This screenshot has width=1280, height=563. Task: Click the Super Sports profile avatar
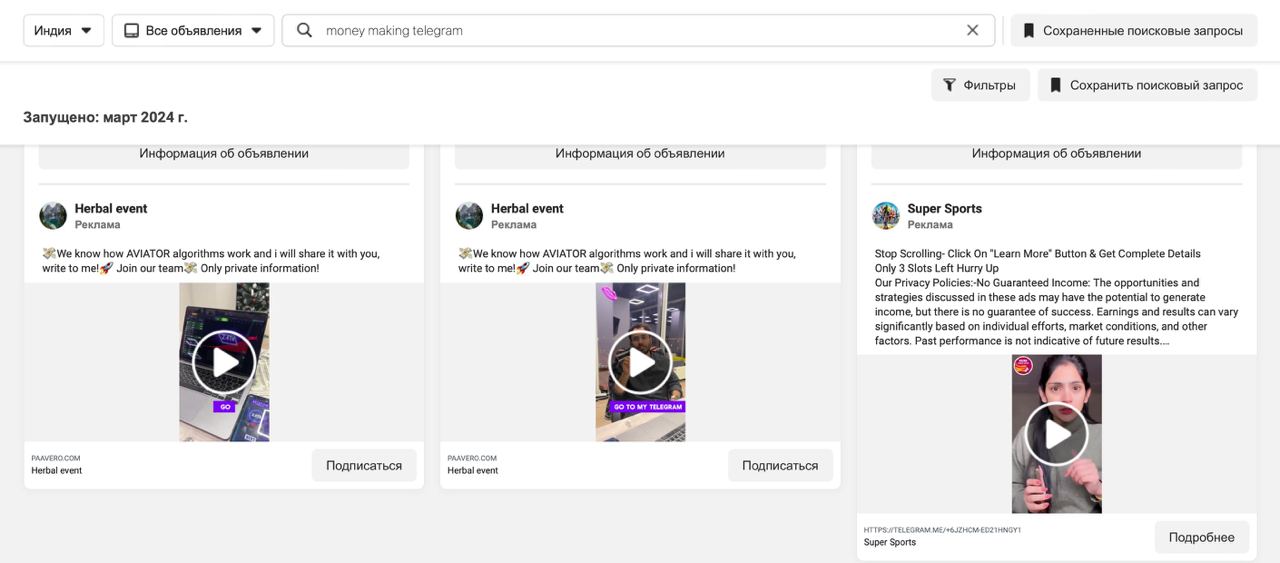coord(886,216)
